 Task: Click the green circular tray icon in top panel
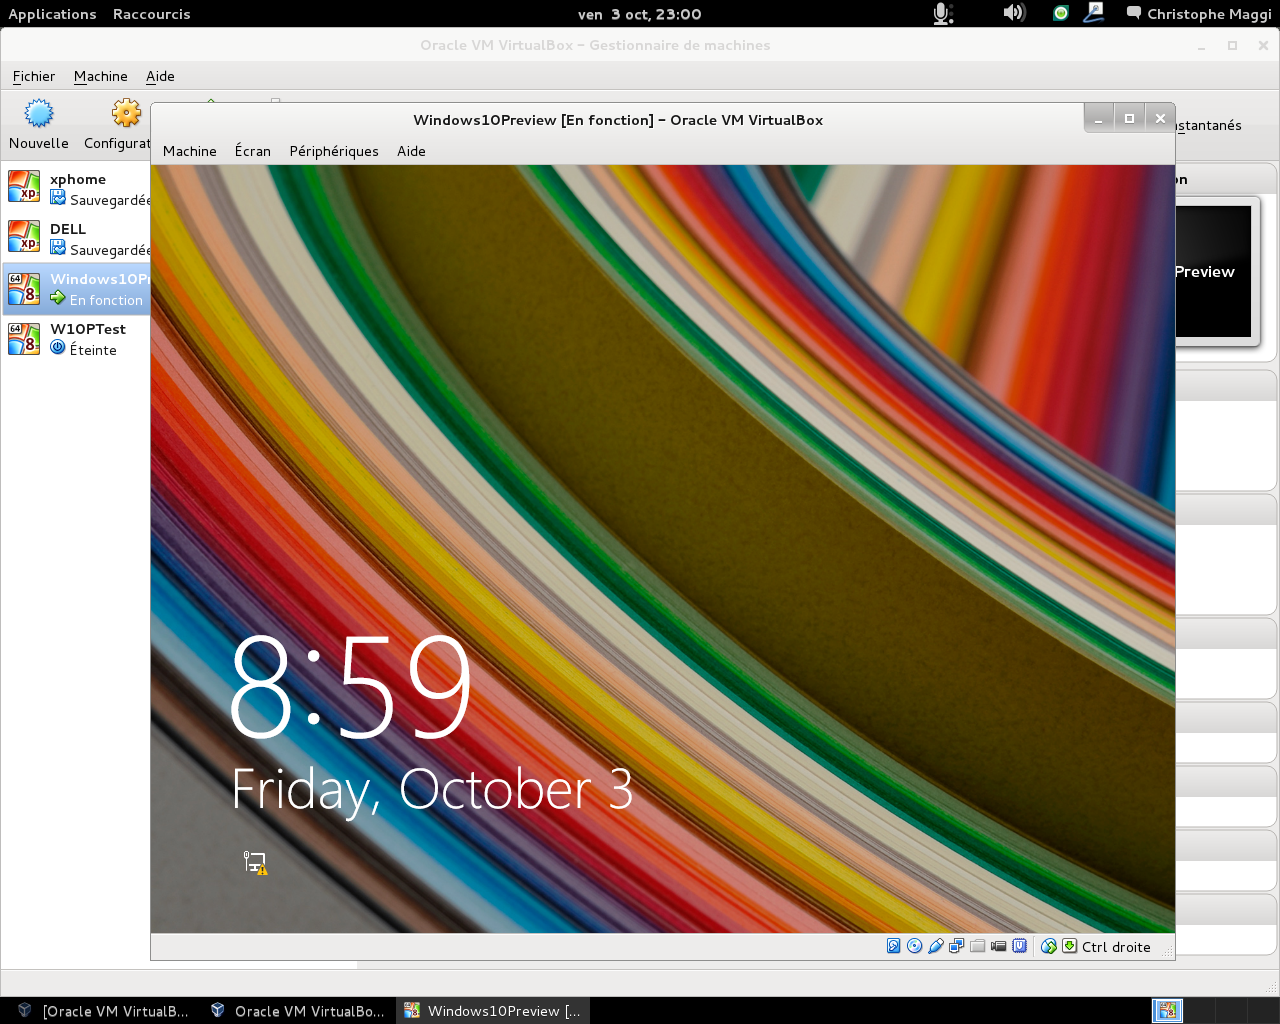1061,13
